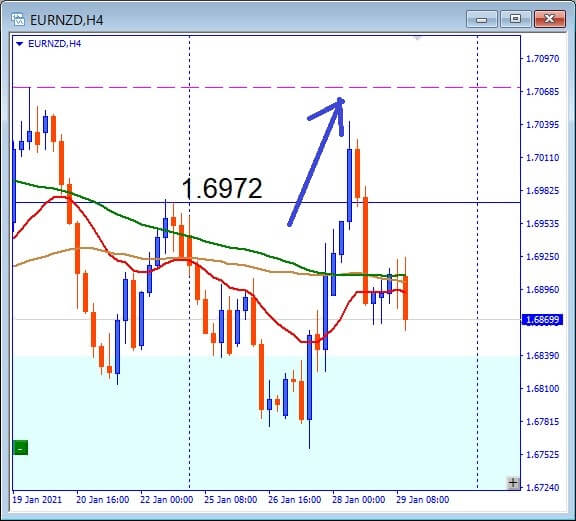This screenshot has height=521, width=576.
Task: Click the 28 Jan 00:00 time label
Action: (x=359, y=500)
